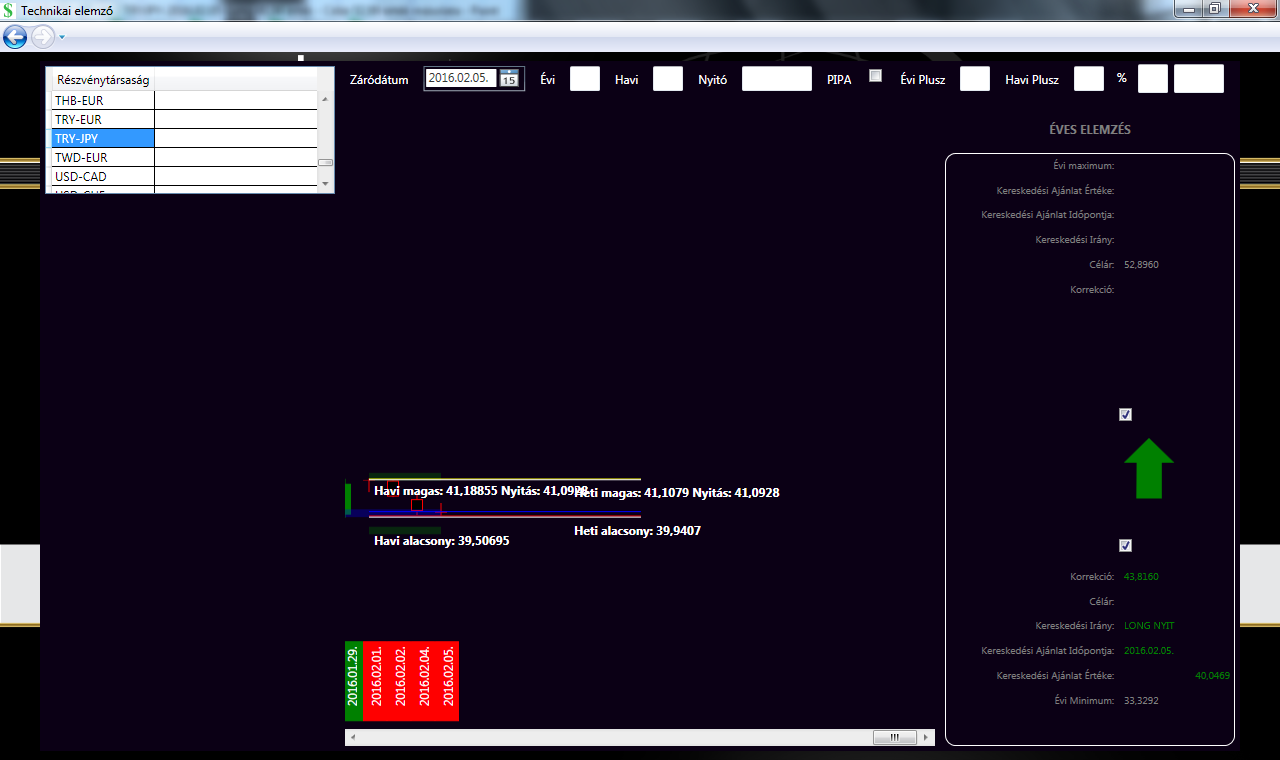Screen dimensions: 1280x760
Task: Select USD-CAD from the currency pair list
Action: (x=103, y=177)
